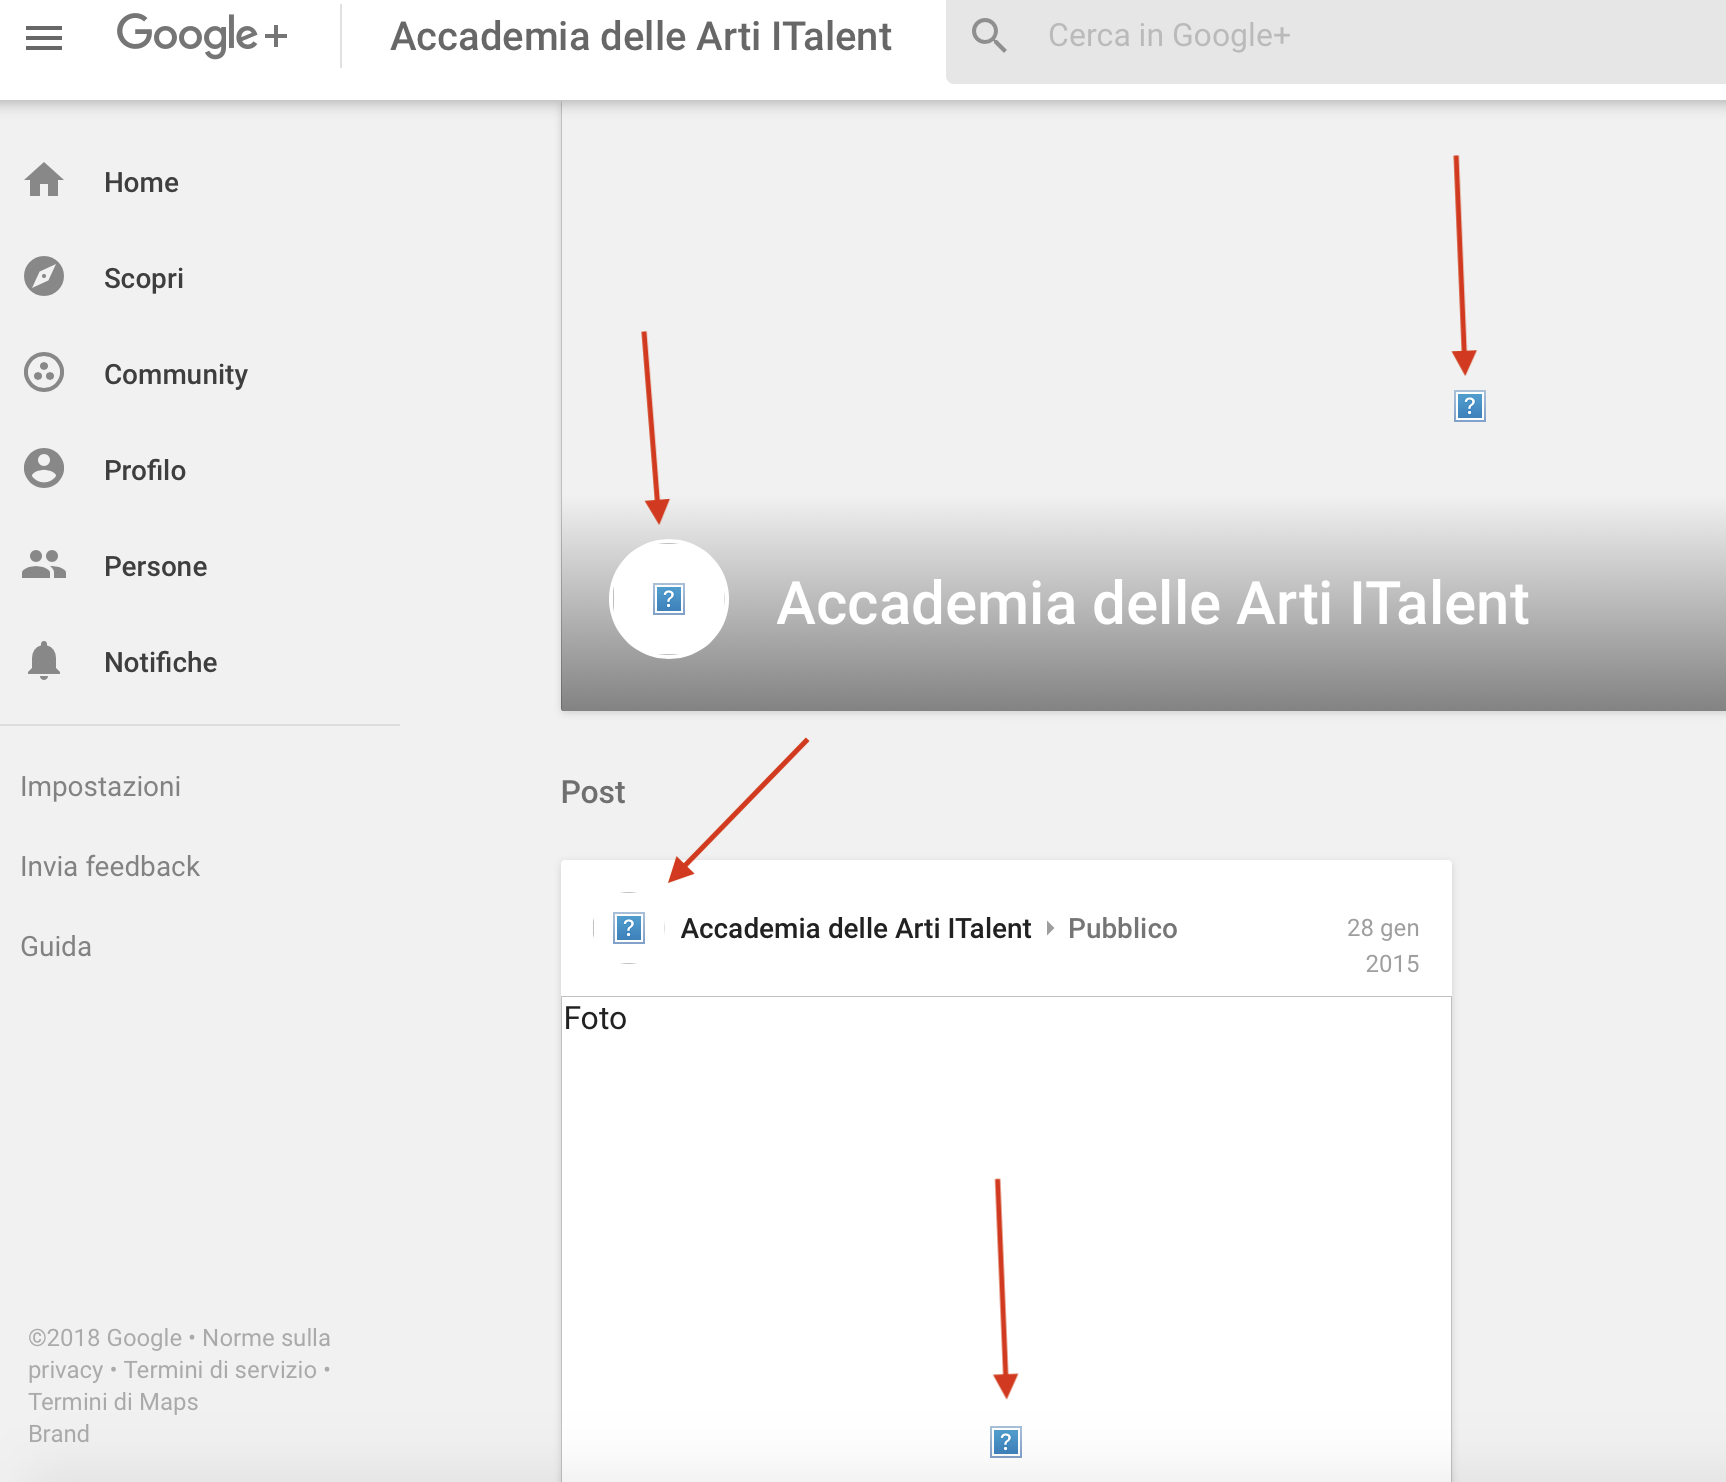Click the ©2018 Google copyright text
1726x1482 pixels.
click(x=105, y=1338)
